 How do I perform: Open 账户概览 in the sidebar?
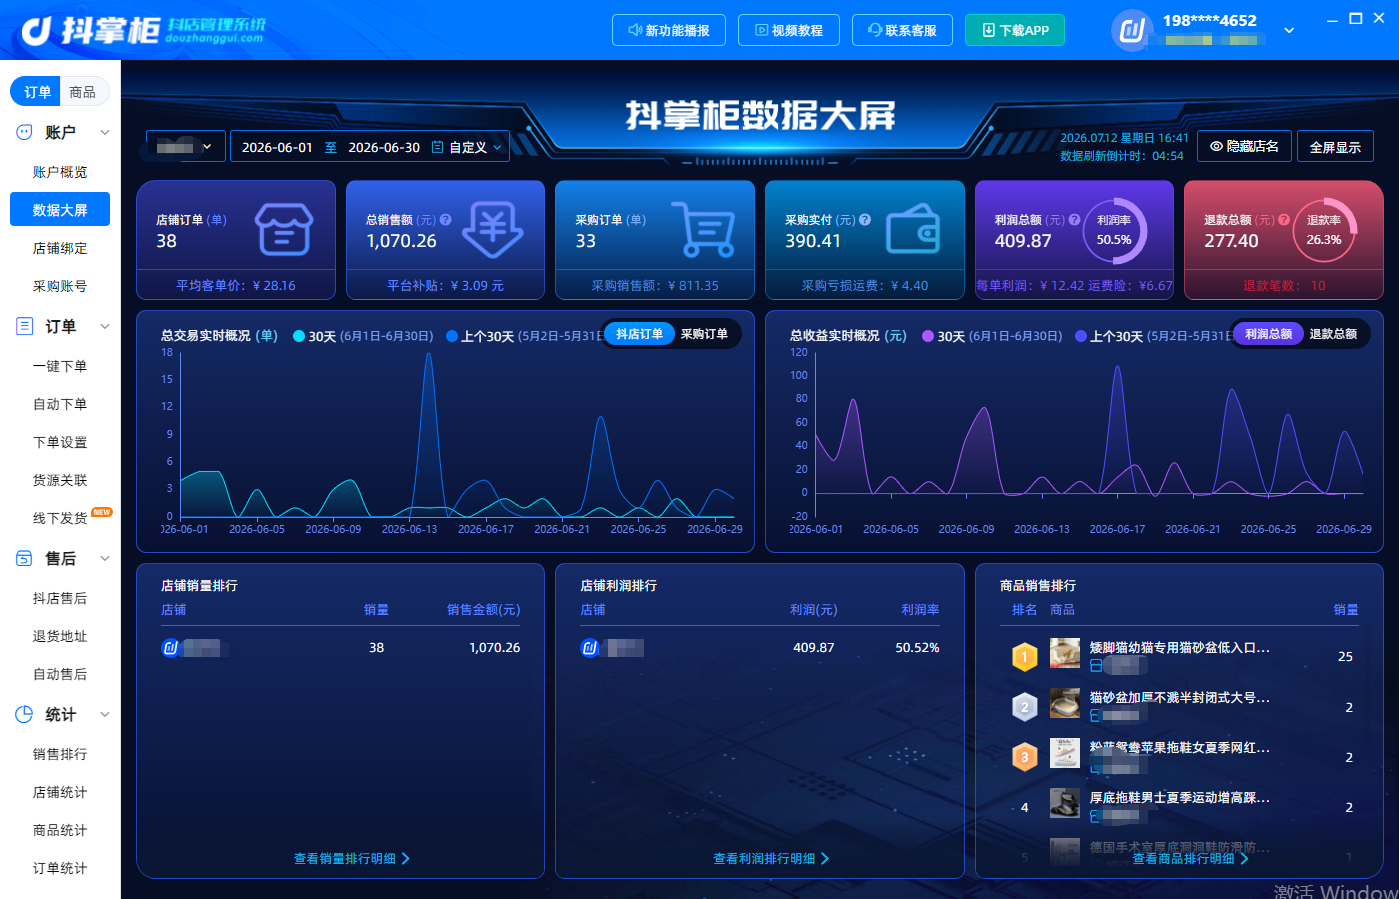(60, 172)
